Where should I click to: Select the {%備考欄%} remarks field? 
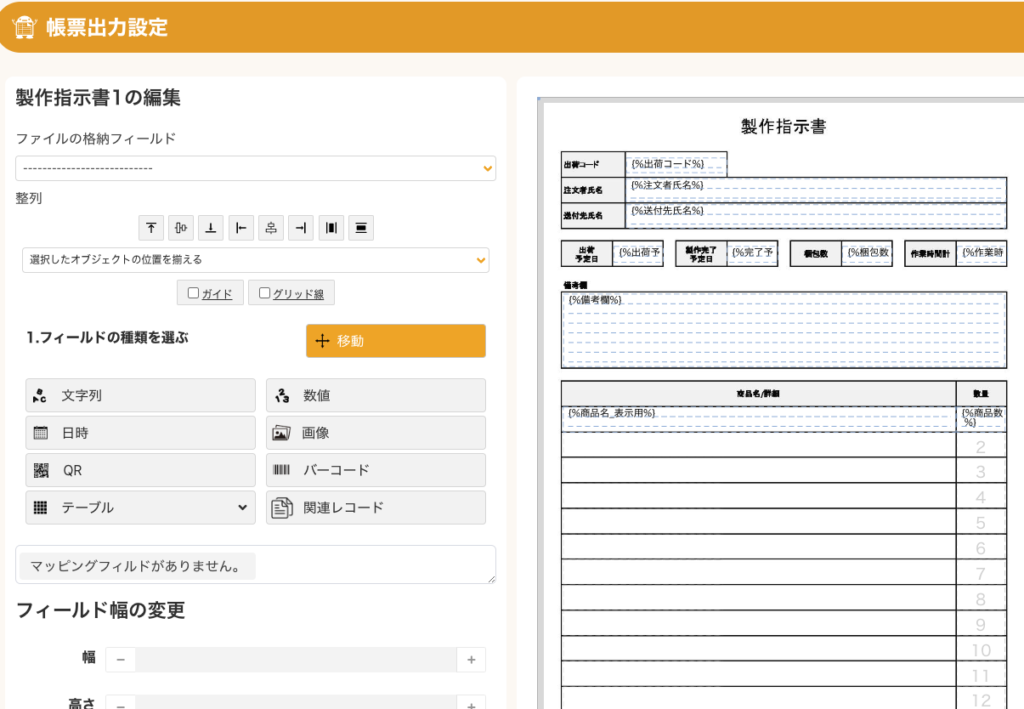[784, 330]
